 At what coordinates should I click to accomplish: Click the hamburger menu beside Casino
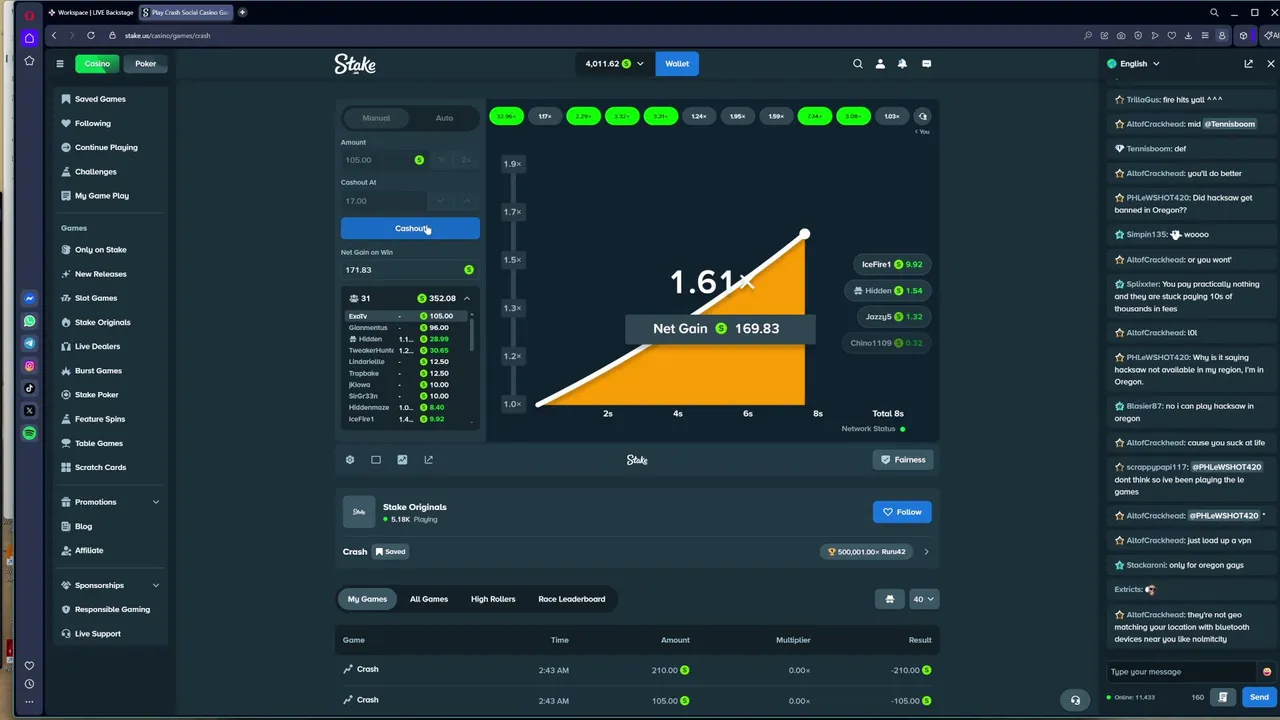tap(60, 64)
